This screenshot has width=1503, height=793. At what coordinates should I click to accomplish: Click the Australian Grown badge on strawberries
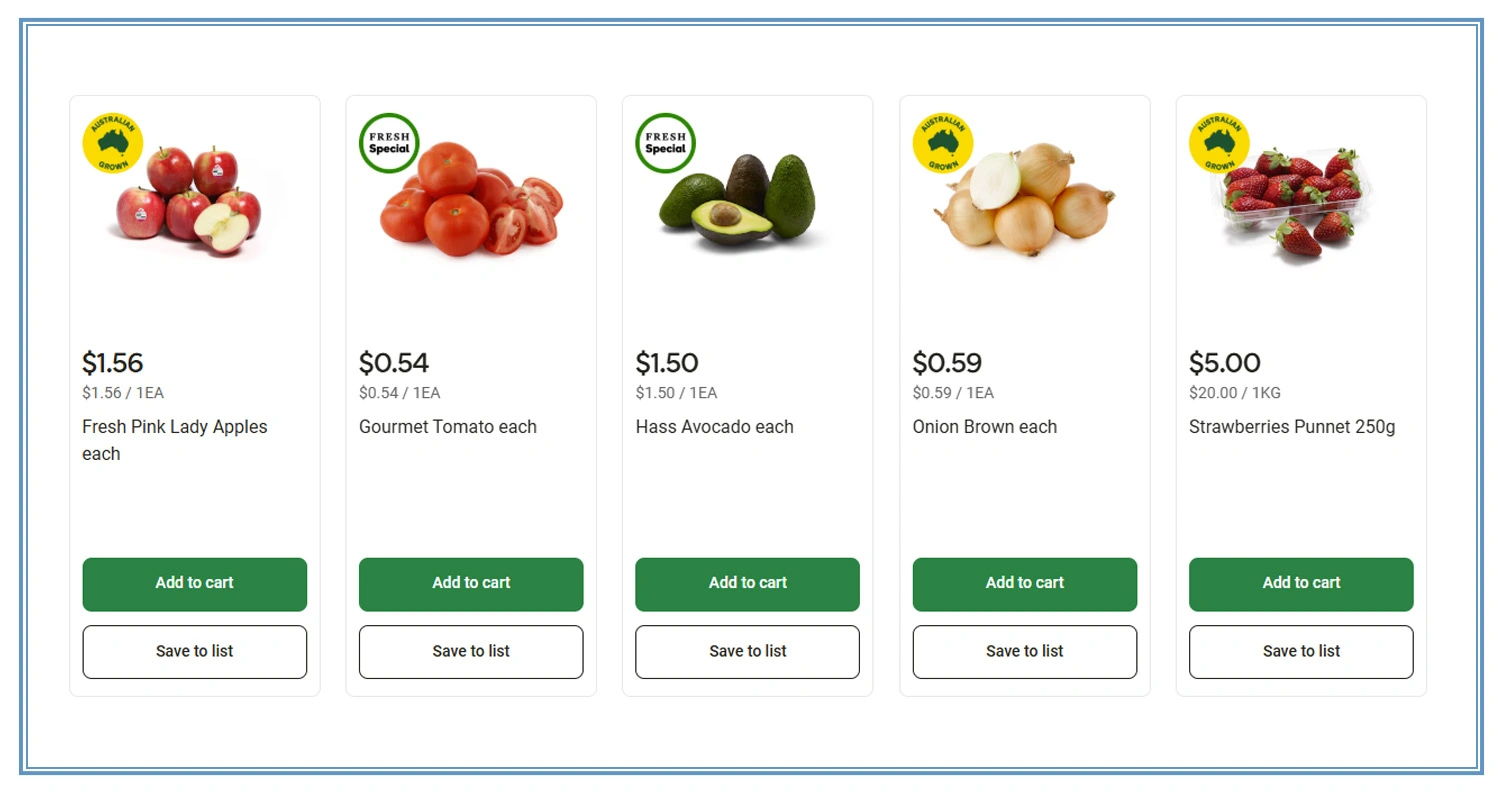point(1218,143)
